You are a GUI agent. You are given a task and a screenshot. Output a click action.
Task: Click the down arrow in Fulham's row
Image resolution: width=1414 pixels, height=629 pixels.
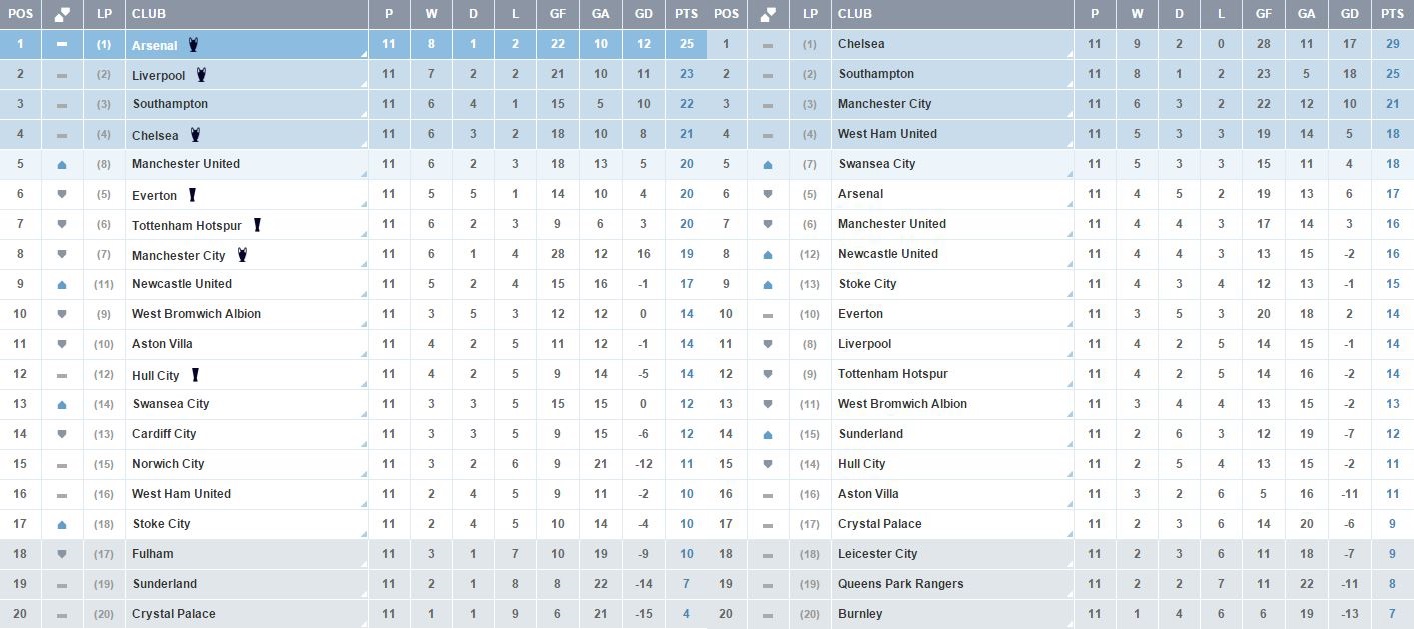click(x=62, y=554)
